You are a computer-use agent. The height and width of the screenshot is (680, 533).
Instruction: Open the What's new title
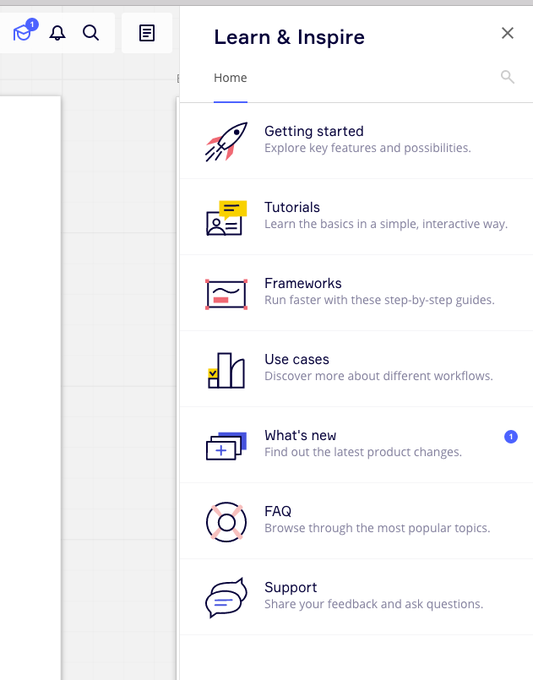coord(300,435)
